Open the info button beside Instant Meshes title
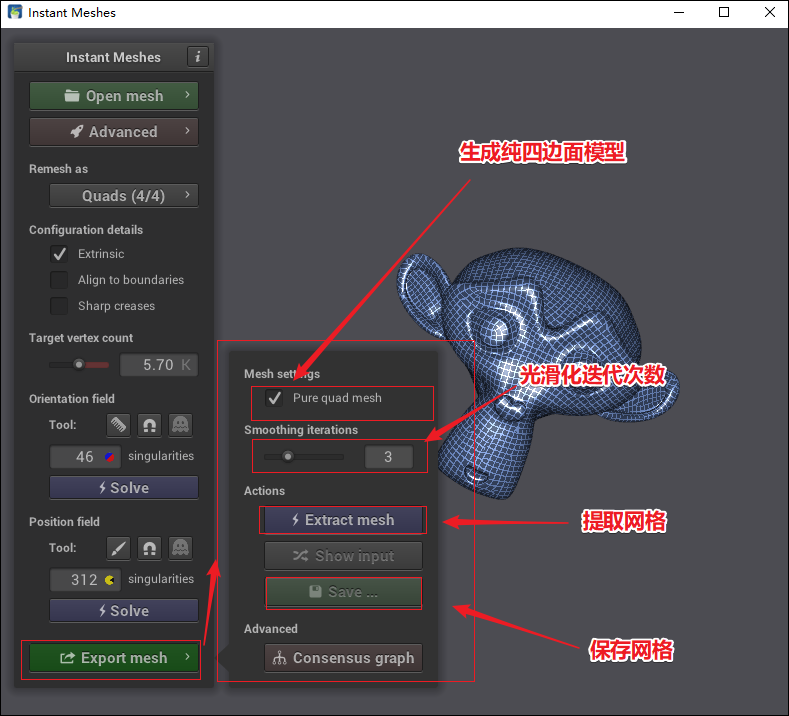Screen dimensions: 789x716 tap(198, 57)
